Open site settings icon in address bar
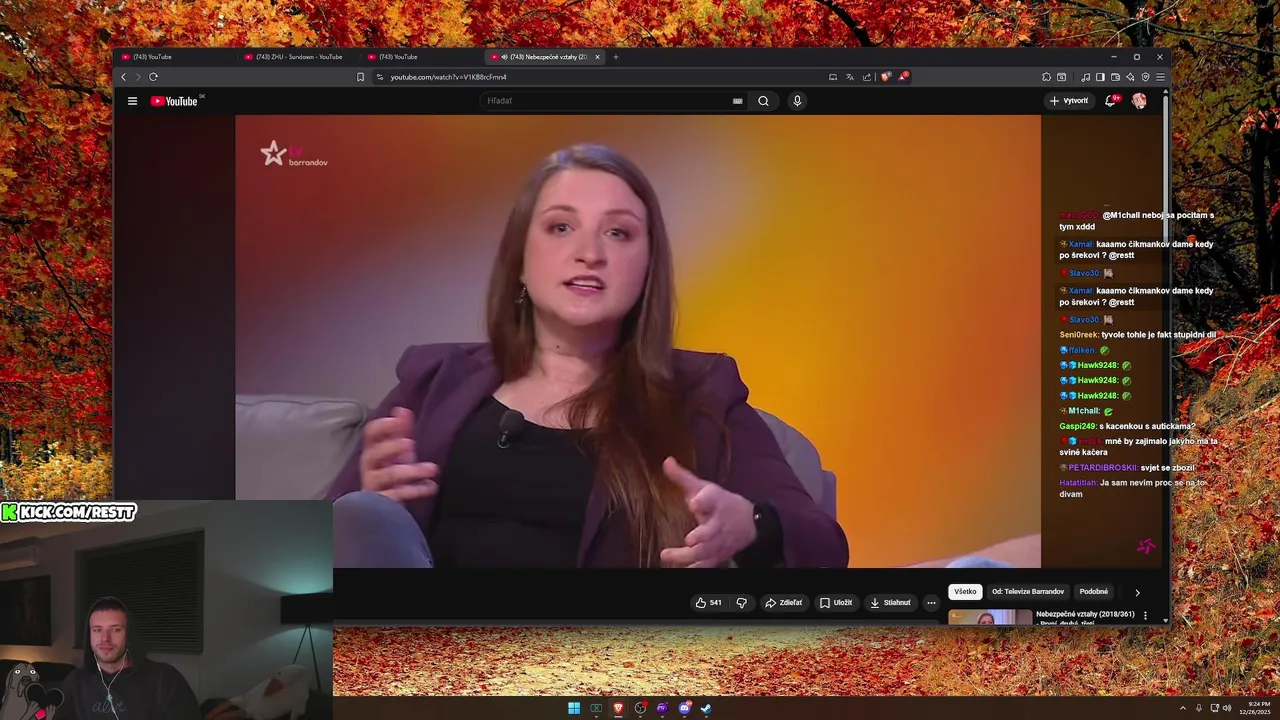 (380, 77)
